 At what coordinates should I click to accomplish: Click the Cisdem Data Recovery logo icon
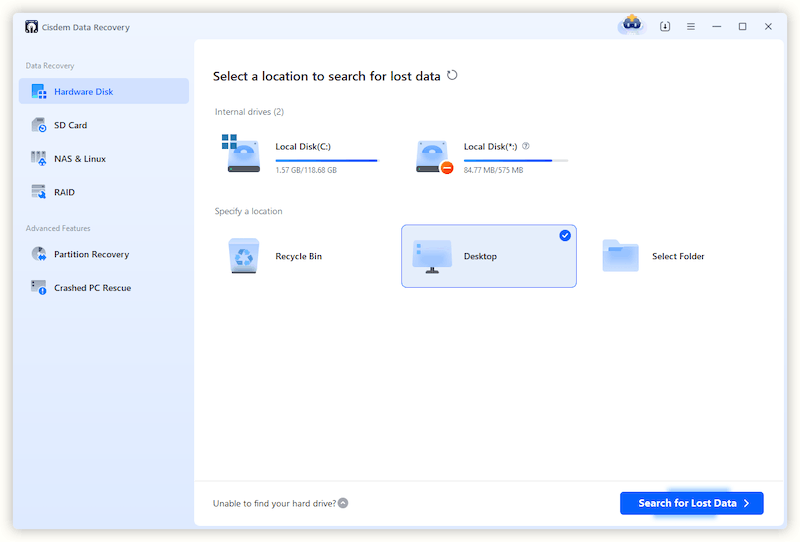(32, 27)
